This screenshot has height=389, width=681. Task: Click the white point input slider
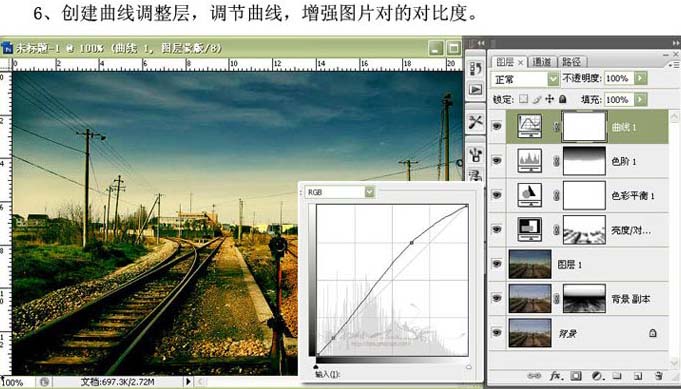point(469,367)
